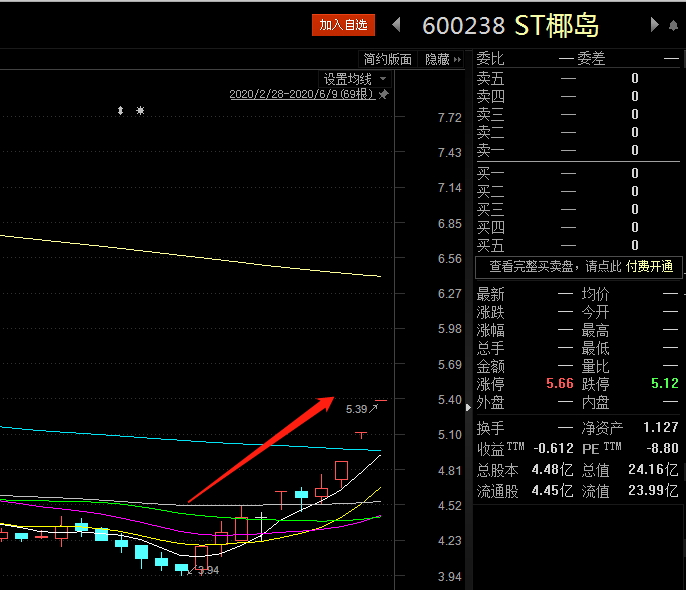Click the 卖五 order row
Viewport: 686px width, 590px height.
pos(578,79)
